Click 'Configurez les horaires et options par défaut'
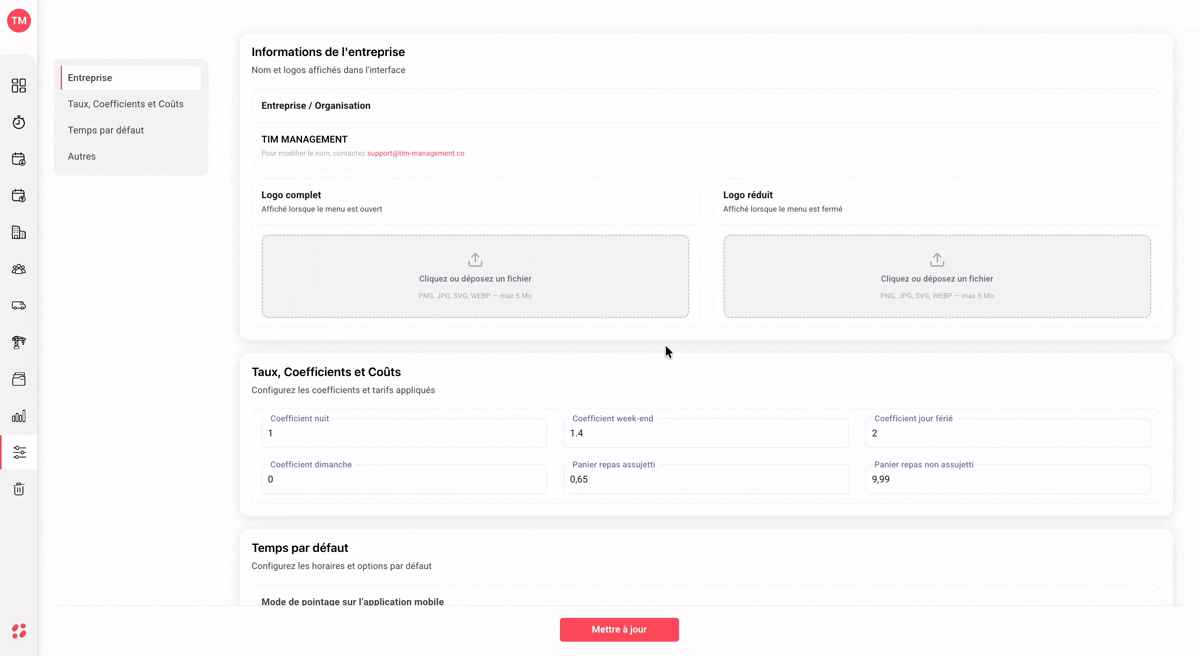 tap(341, 566)
